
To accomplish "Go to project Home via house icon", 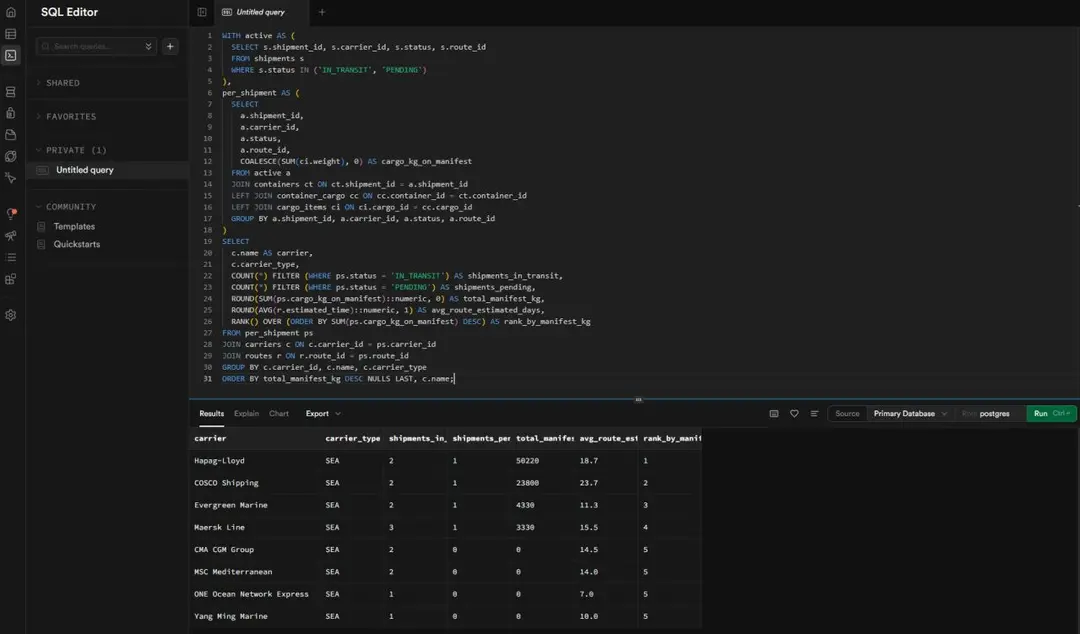I will pyautogui.click(x=10, y=12).
